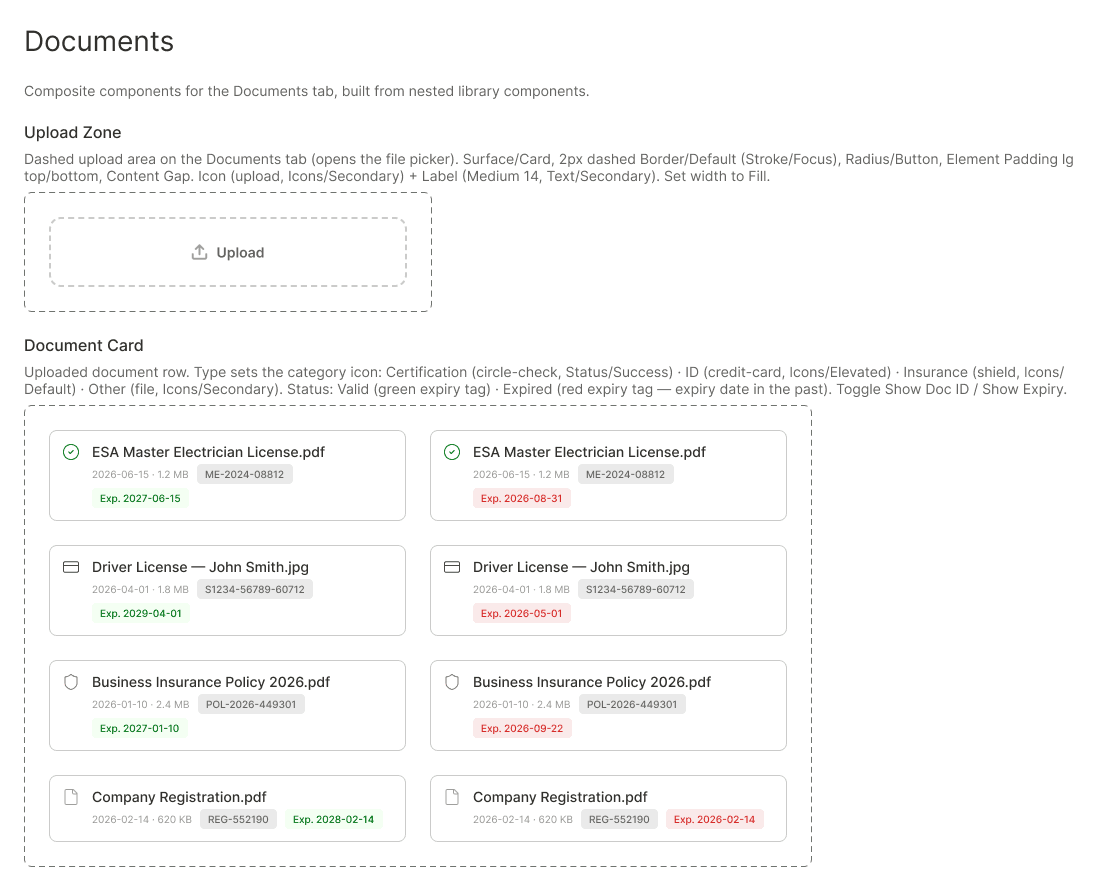
Task: Click the shield icon on the card expiring 2026-09-22
Action: [x=452, y=682]
